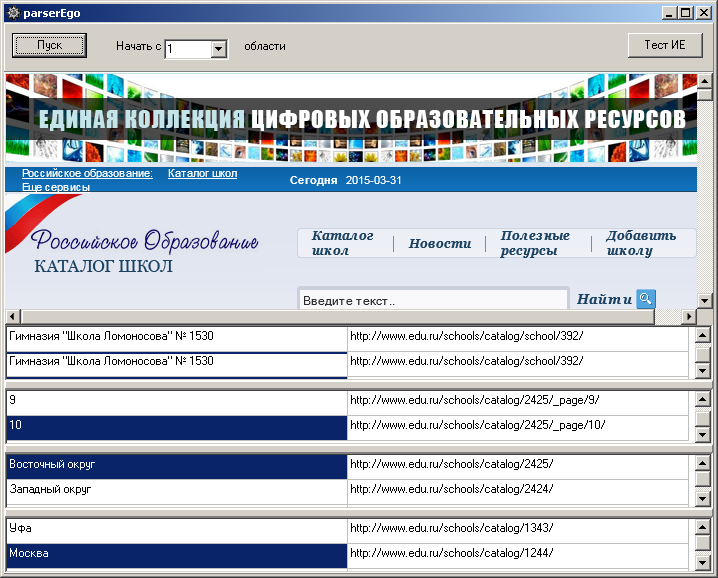Open the 'Каталог школ' header link
Screen dimensions: 718x578
pos(202,173)
